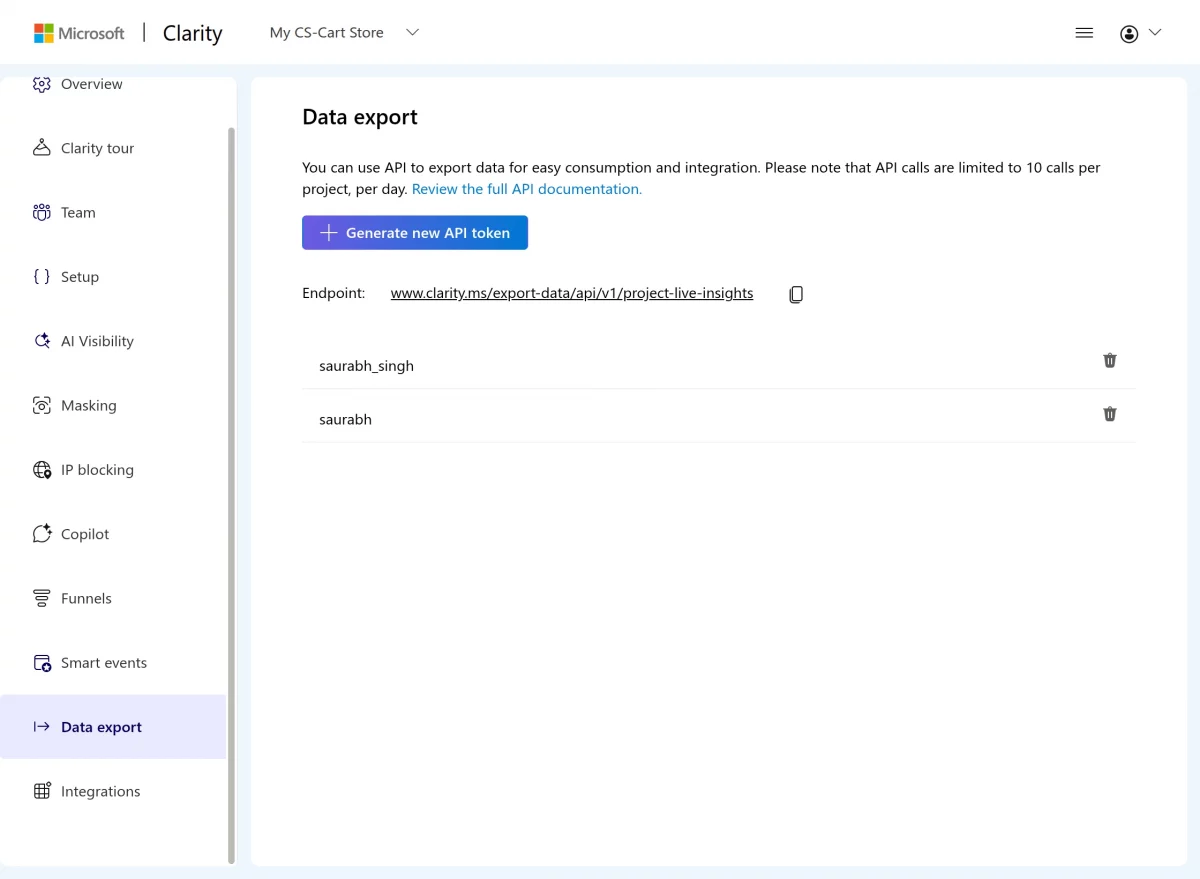This screenshot has height=879, width=1200.
Task: Delete the saurabh_singh API token
Action: point(1110,360)
